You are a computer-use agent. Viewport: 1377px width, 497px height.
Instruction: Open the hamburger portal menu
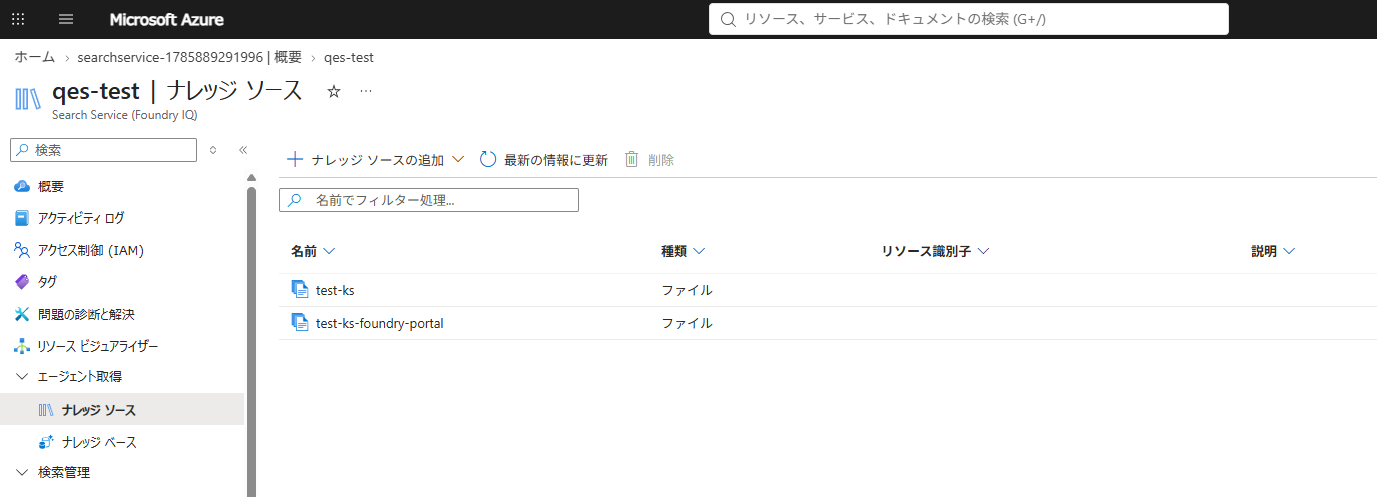coord(66,19)
